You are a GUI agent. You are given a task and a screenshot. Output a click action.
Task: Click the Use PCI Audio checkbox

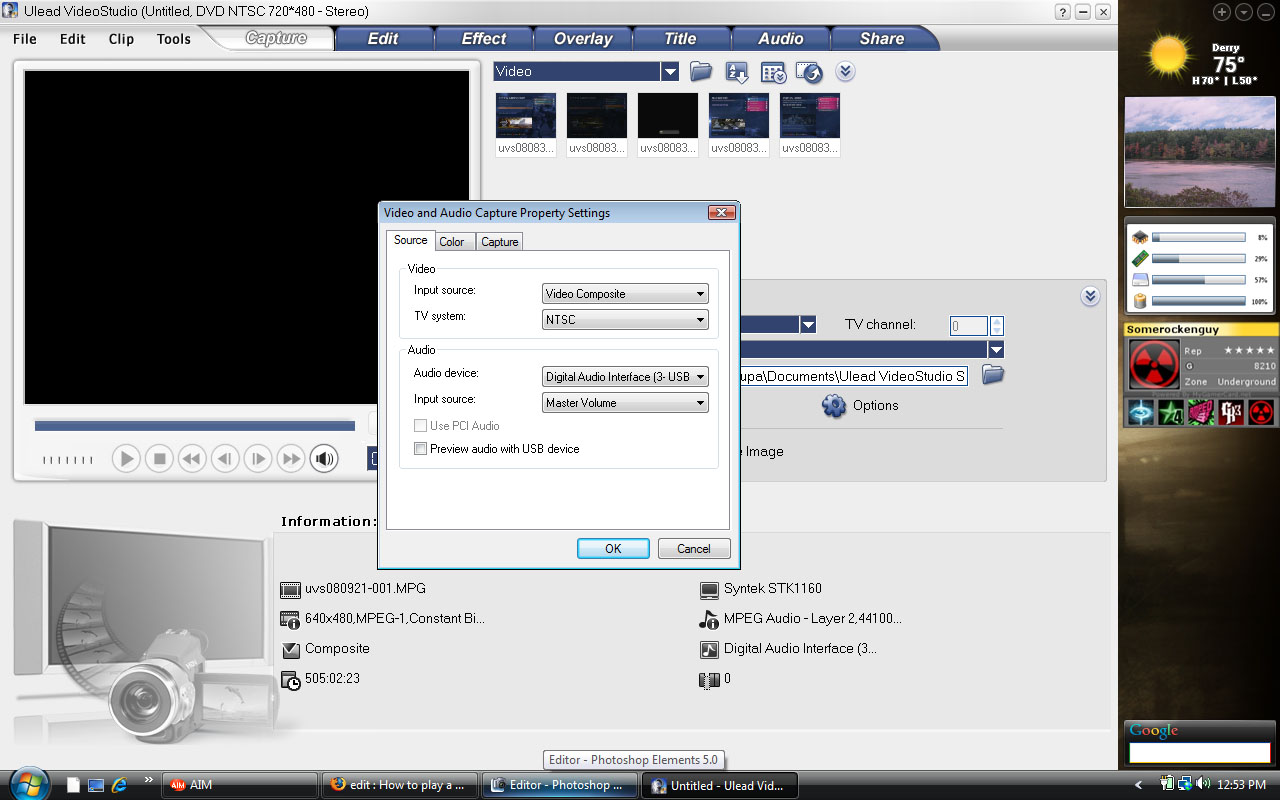click(x=421, y=426)
